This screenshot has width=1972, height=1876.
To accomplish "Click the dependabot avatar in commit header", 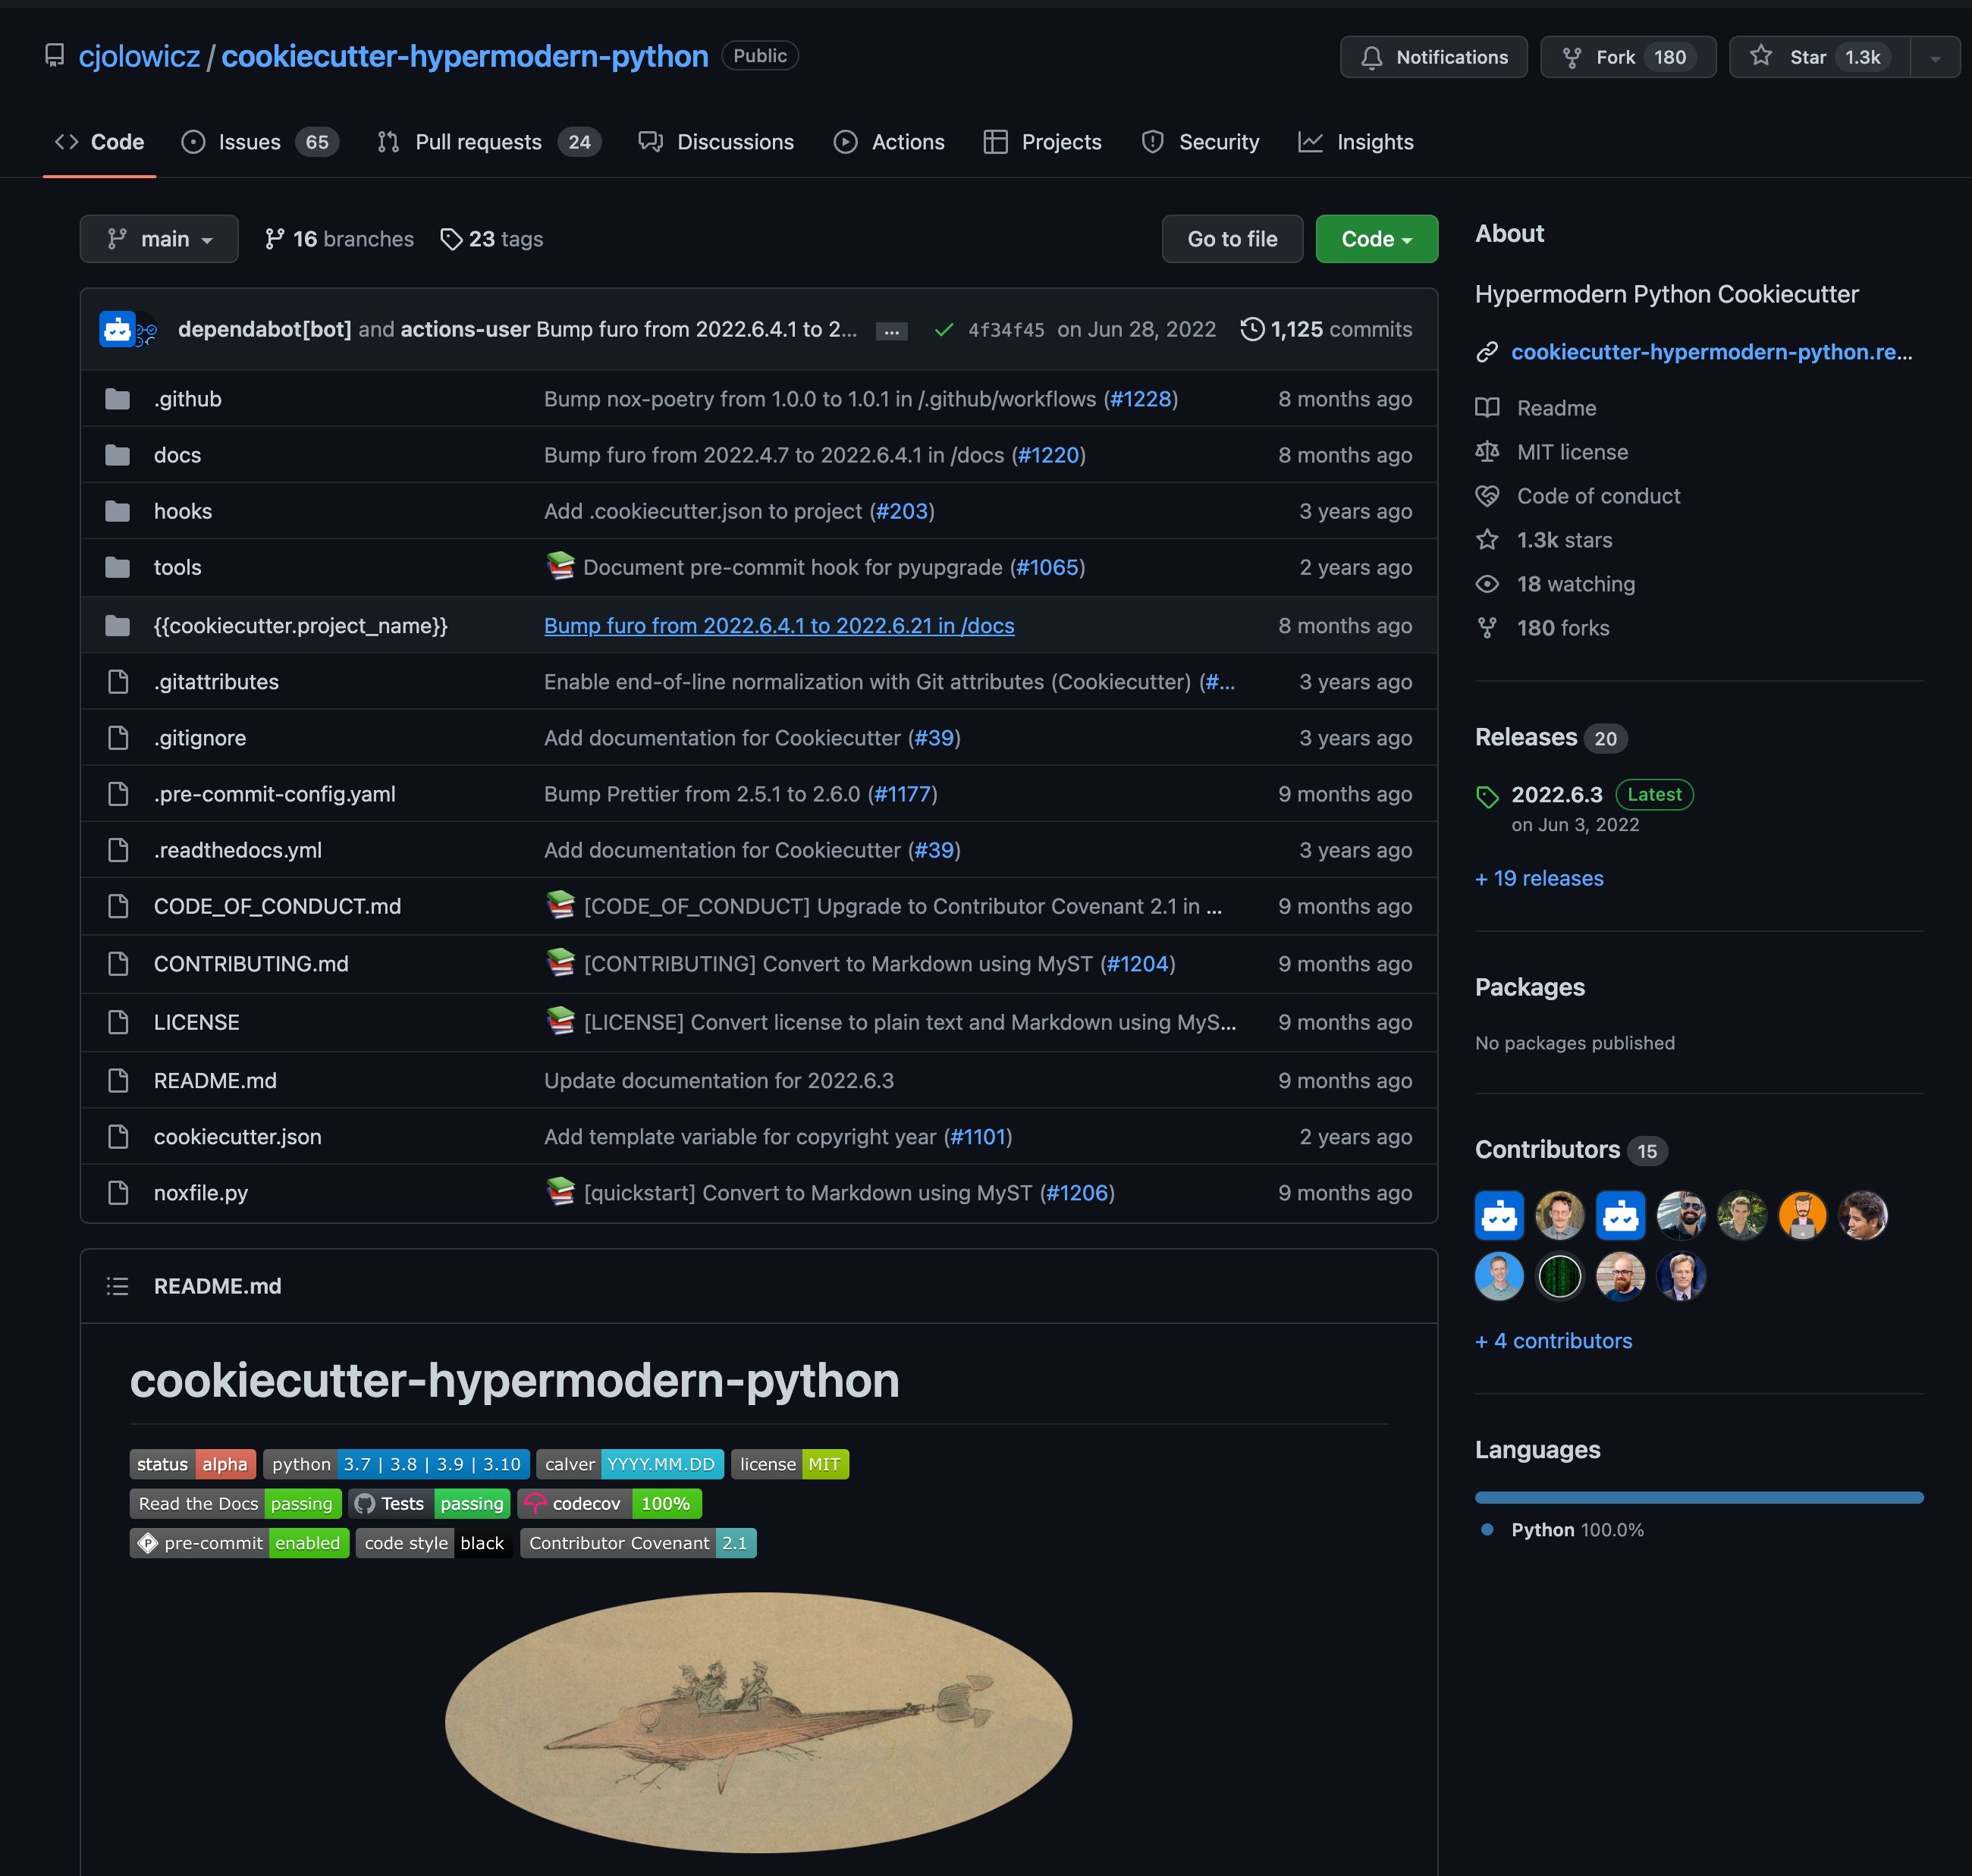I will (117, 329).
